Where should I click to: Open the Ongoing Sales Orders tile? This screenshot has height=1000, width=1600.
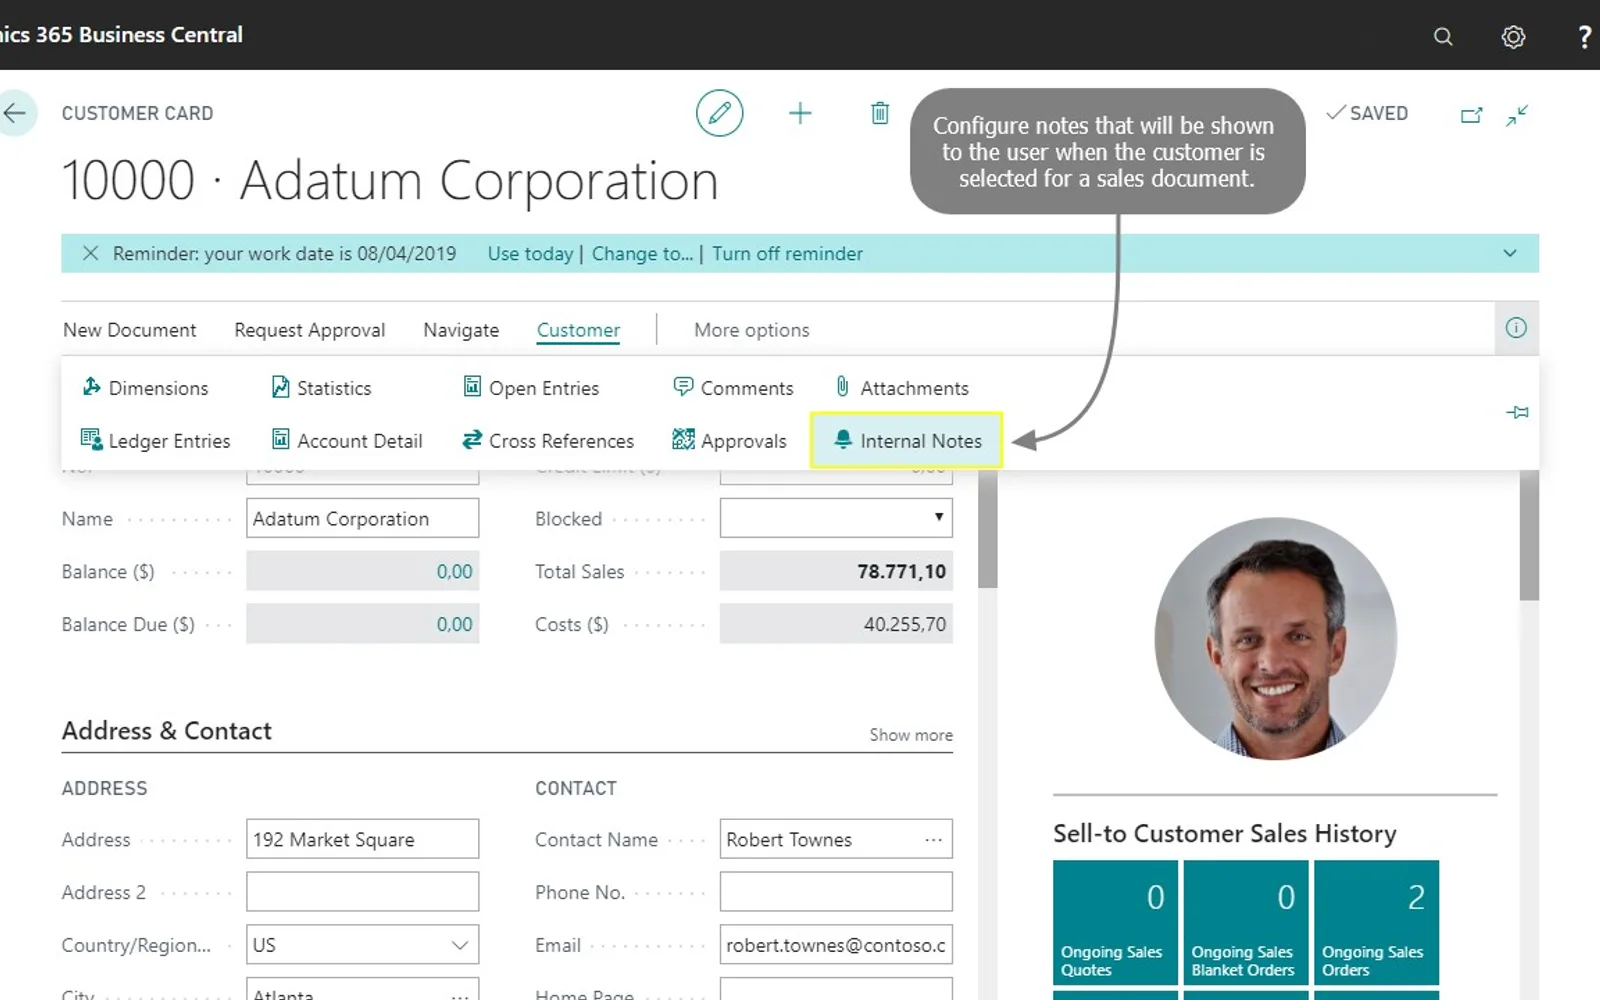[1376, 922]
